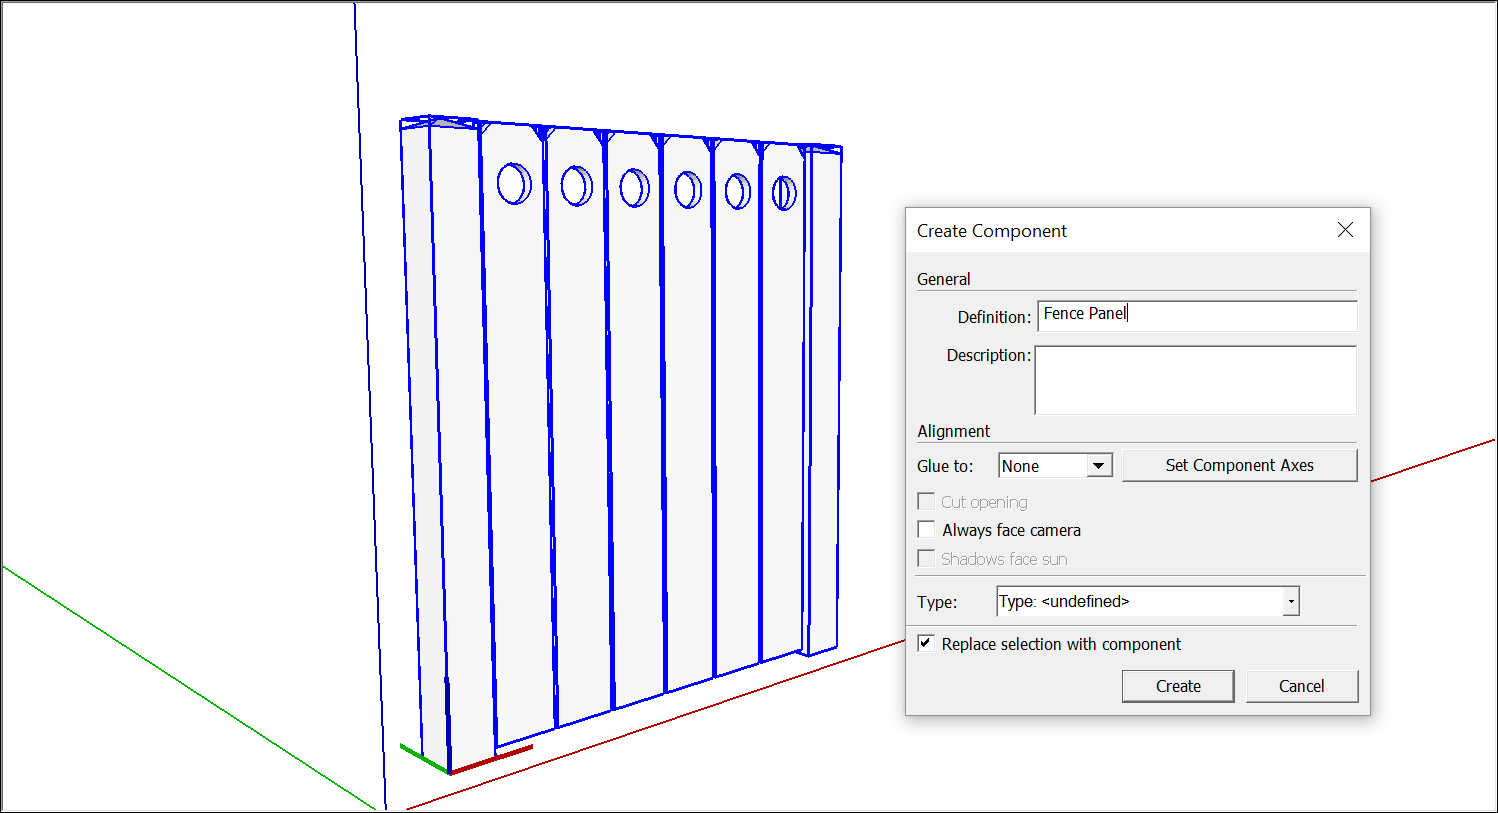Toggle the Cut opening checkbox
Image resolution: width=1498 pixels, height=813 pixels.
click(x=927, y=502)
